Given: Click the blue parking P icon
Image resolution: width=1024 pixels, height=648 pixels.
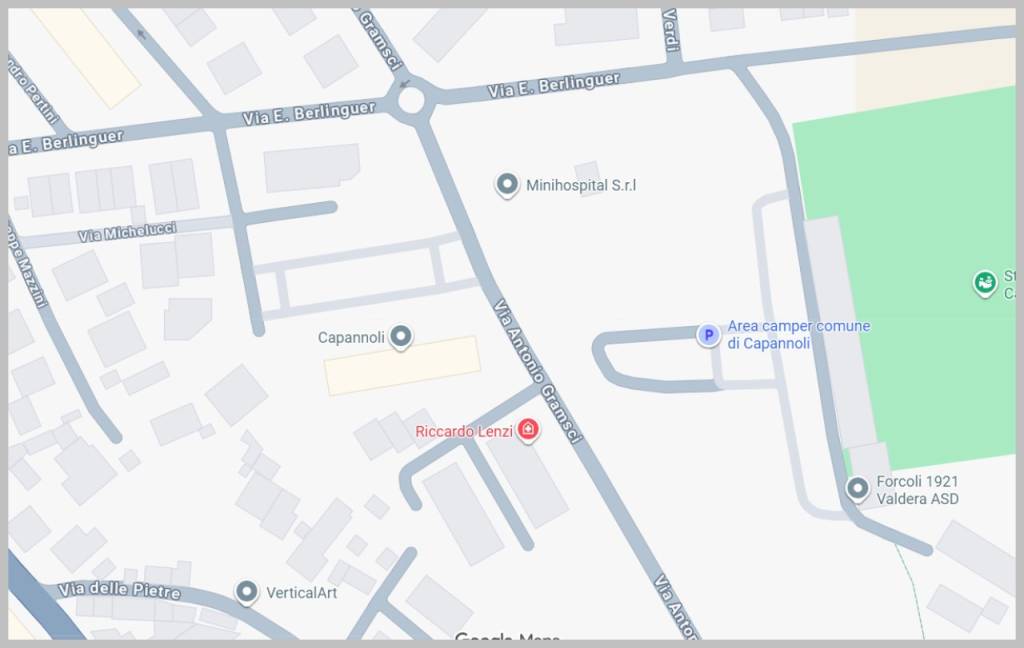Looking at the screenshot, I should click(x=708, y=335).
